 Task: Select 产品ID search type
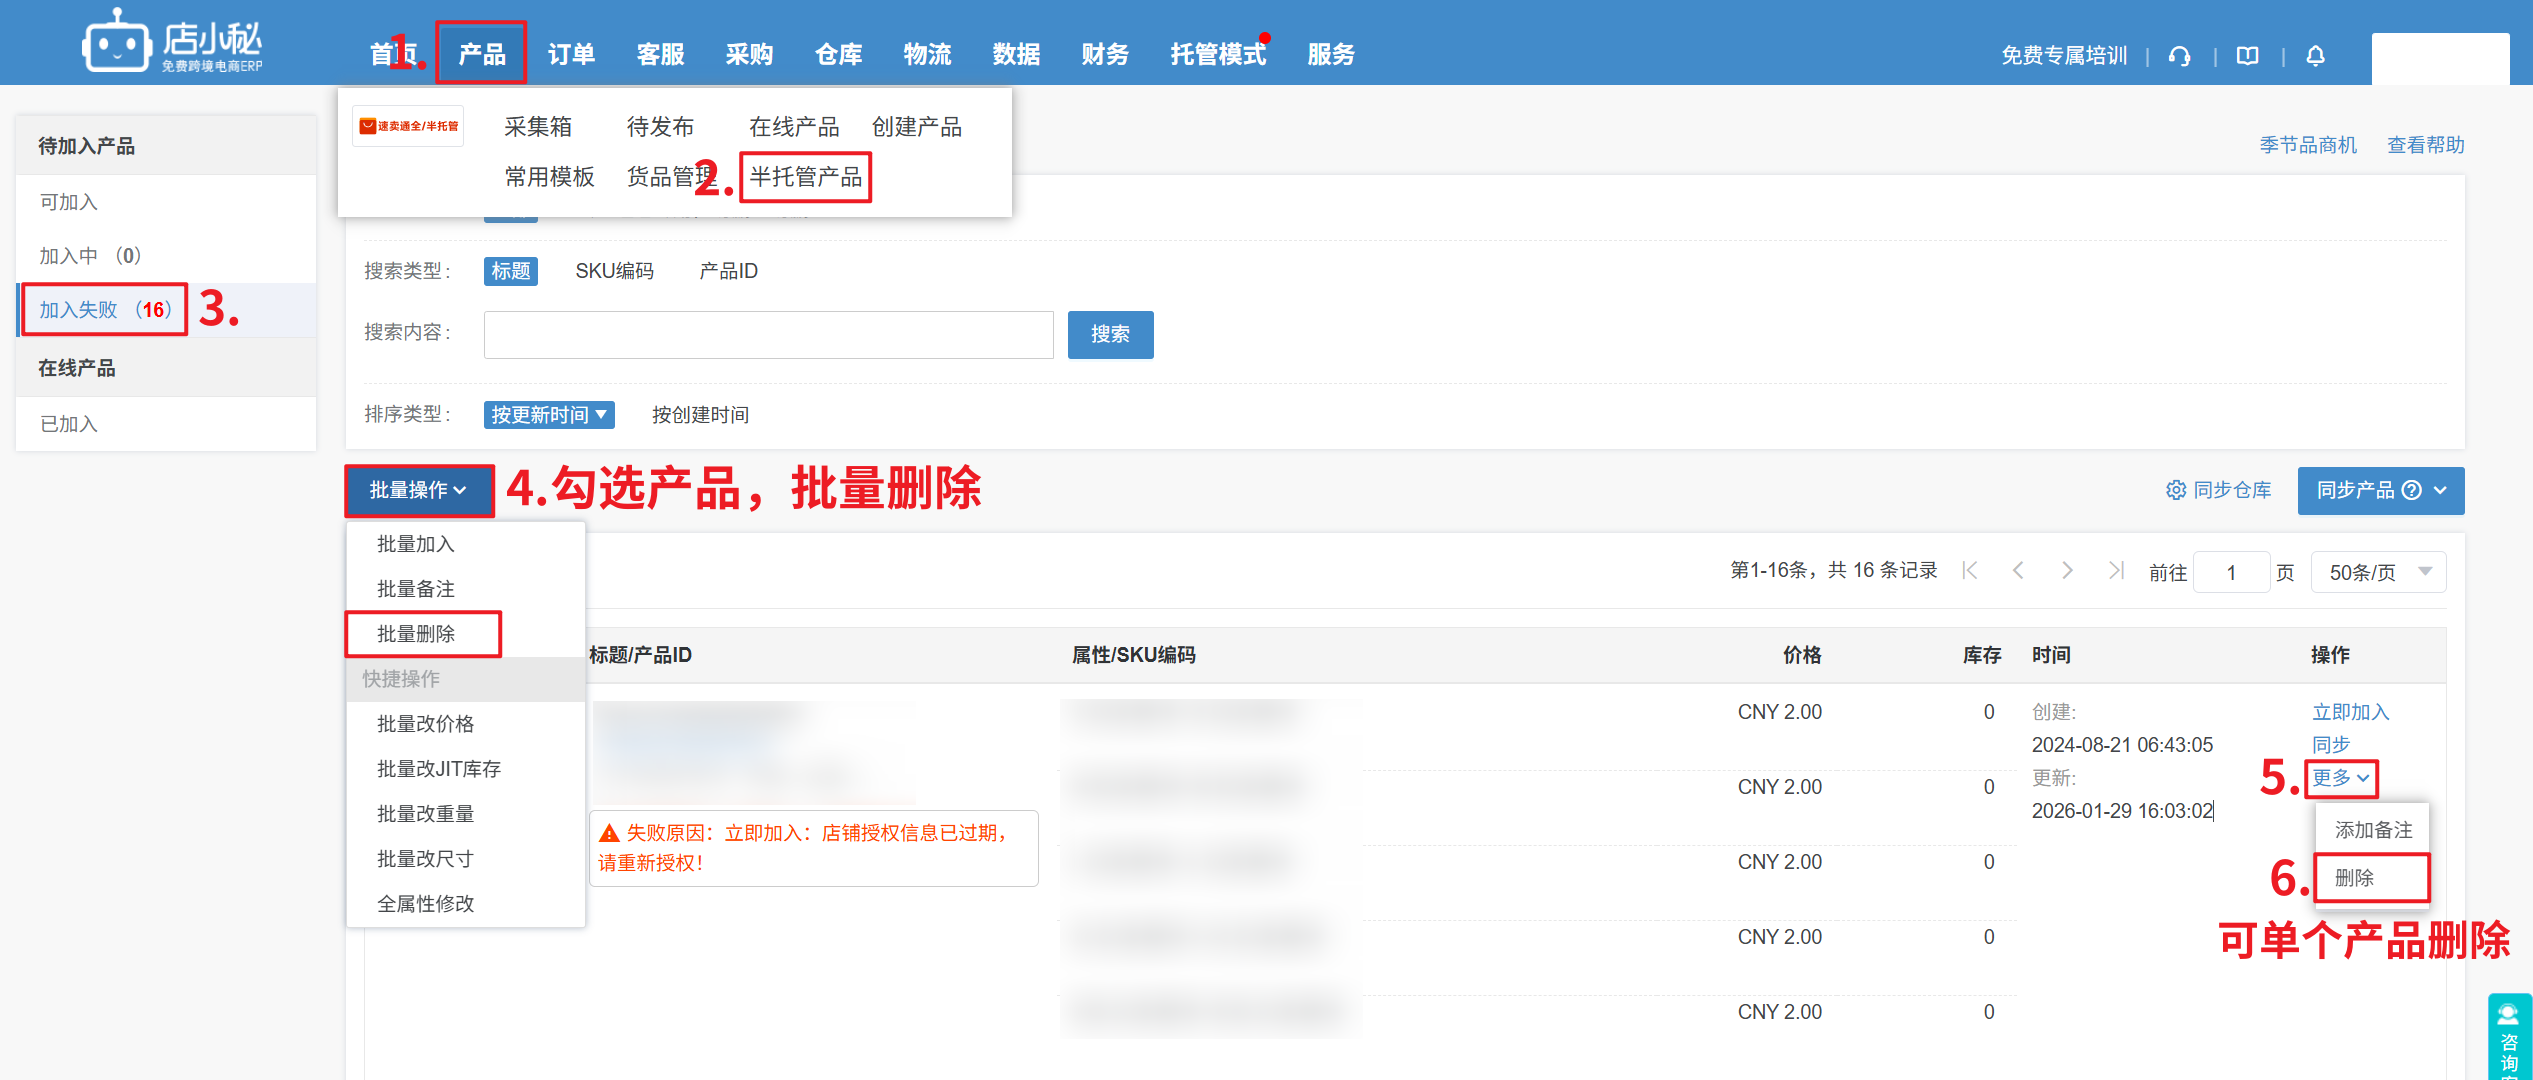tap(728, 271)
